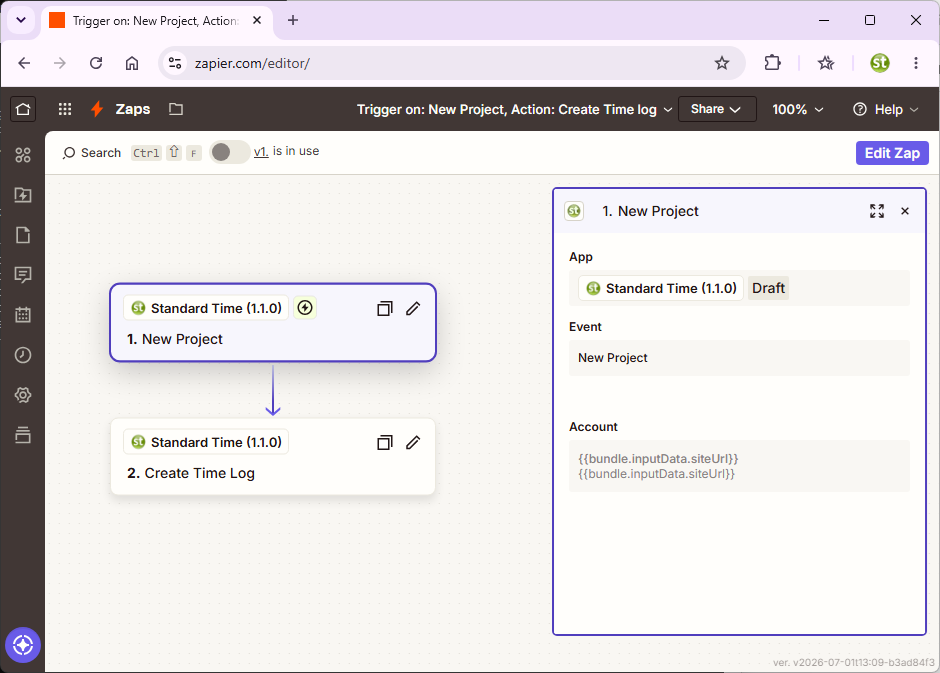The width and height of the screenshot is (940, 673).
Task: Edit the New Project step with pencil
Action: pyautogui.click(x=413, y=309)
